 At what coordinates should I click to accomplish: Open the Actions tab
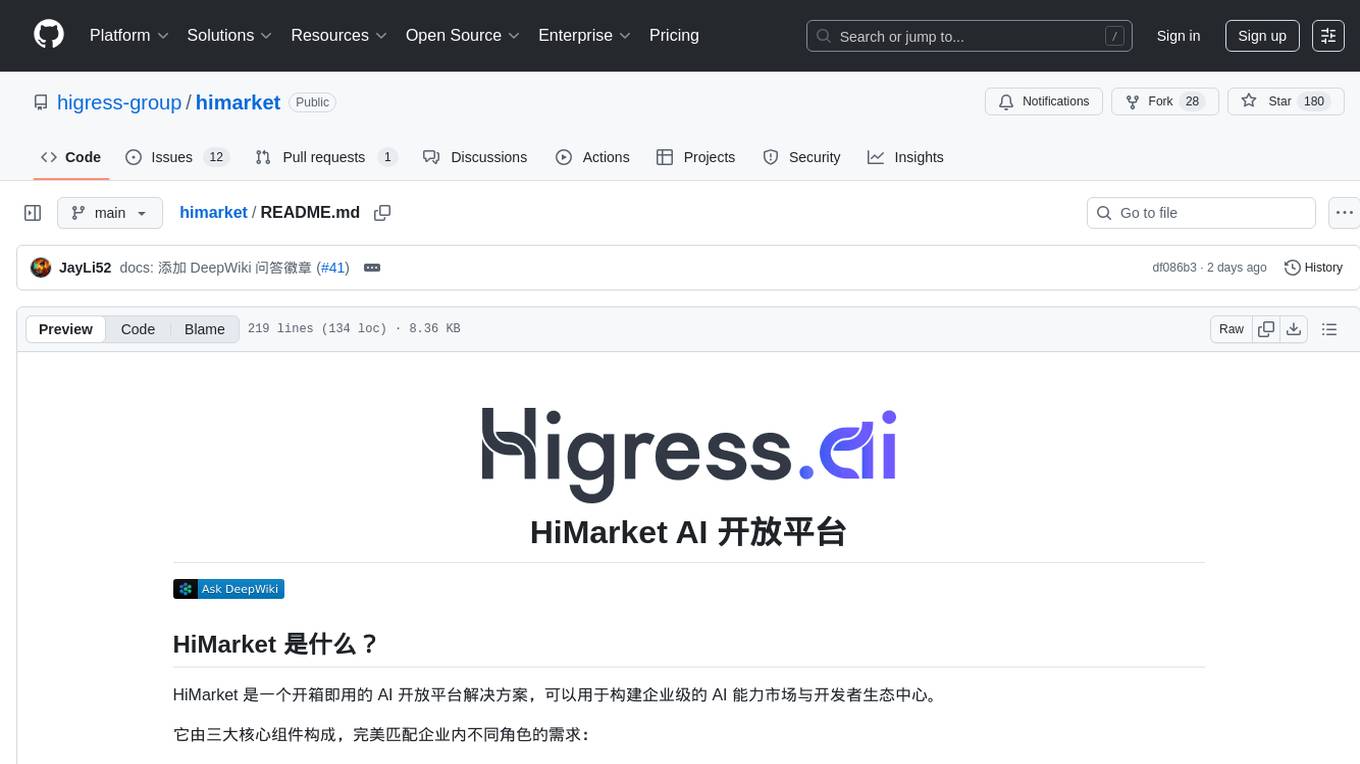pos(593,157)
